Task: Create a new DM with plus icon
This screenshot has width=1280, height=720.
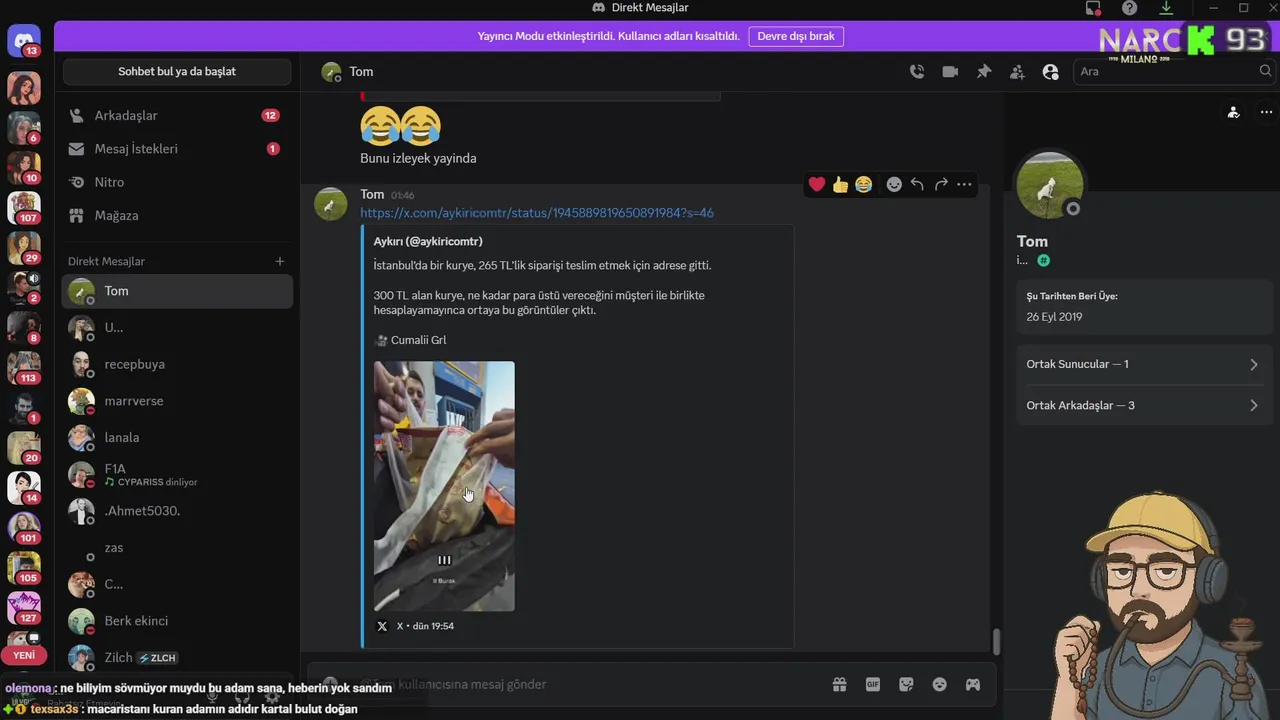Action: point(280,261)
